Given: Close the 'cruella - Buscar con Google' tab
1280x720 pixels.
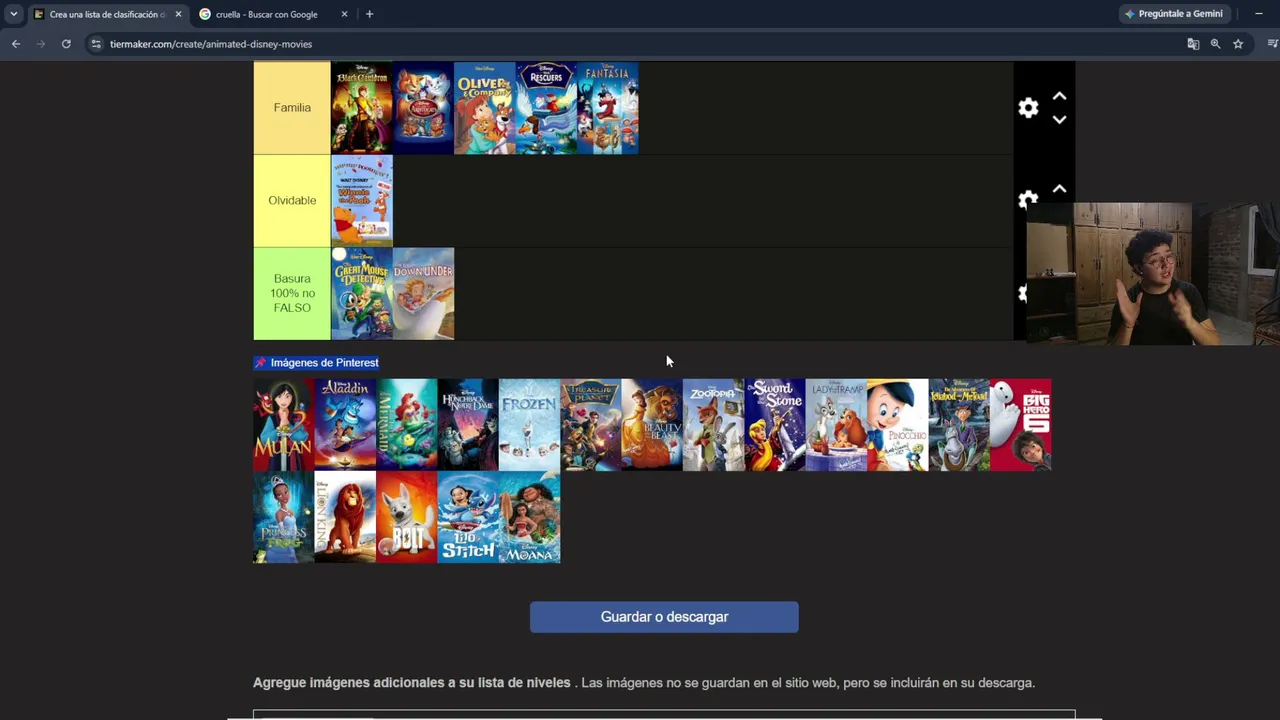Looking at the screenshot, I should pyautogui.click(x=344, y=14).
